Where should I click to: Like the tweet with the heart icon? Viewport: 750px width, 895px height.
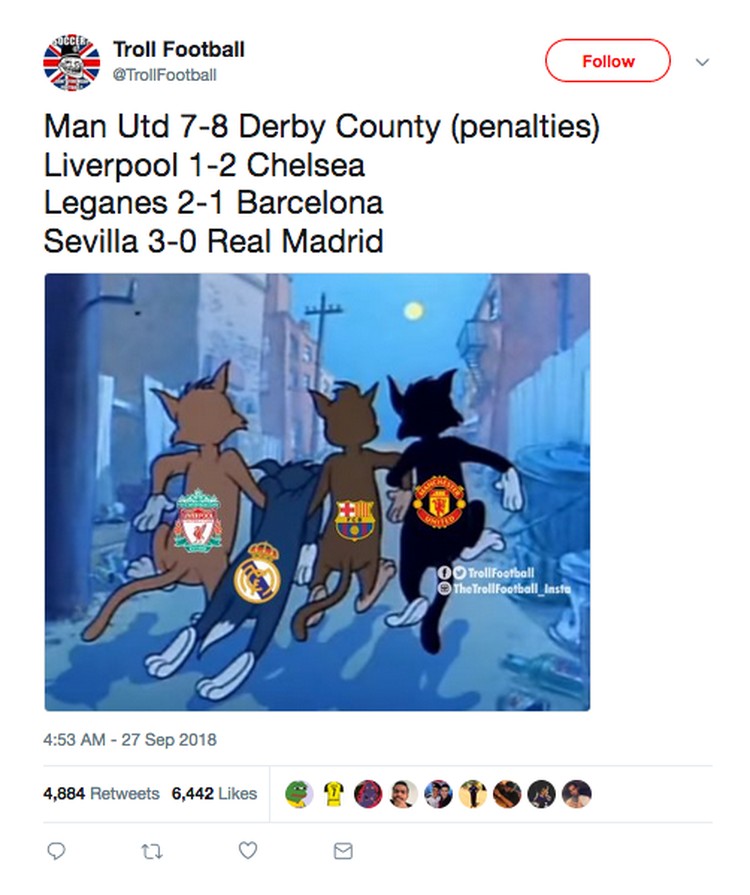pyautogui.click(x=248, y=850)
